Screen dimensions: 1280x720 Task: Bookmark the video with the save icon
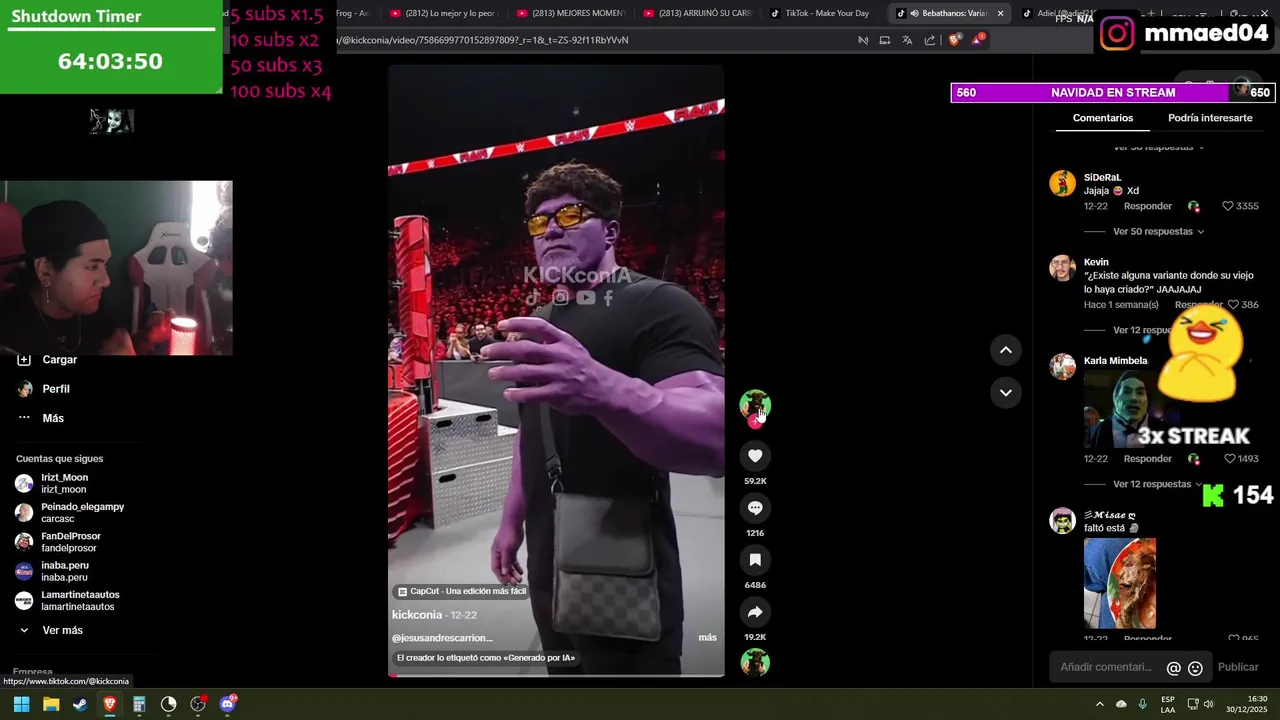755,560
